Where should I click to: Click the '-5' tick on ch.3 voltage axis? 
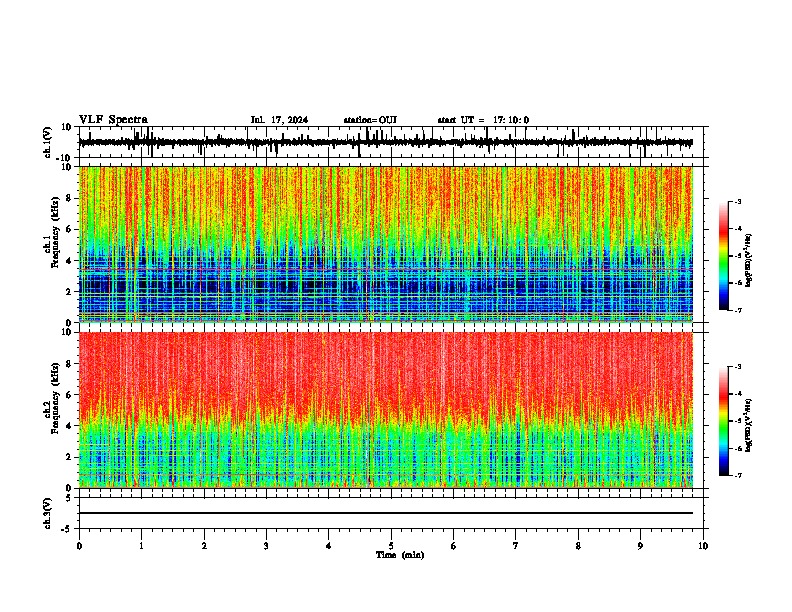click(x=68, y=529)
